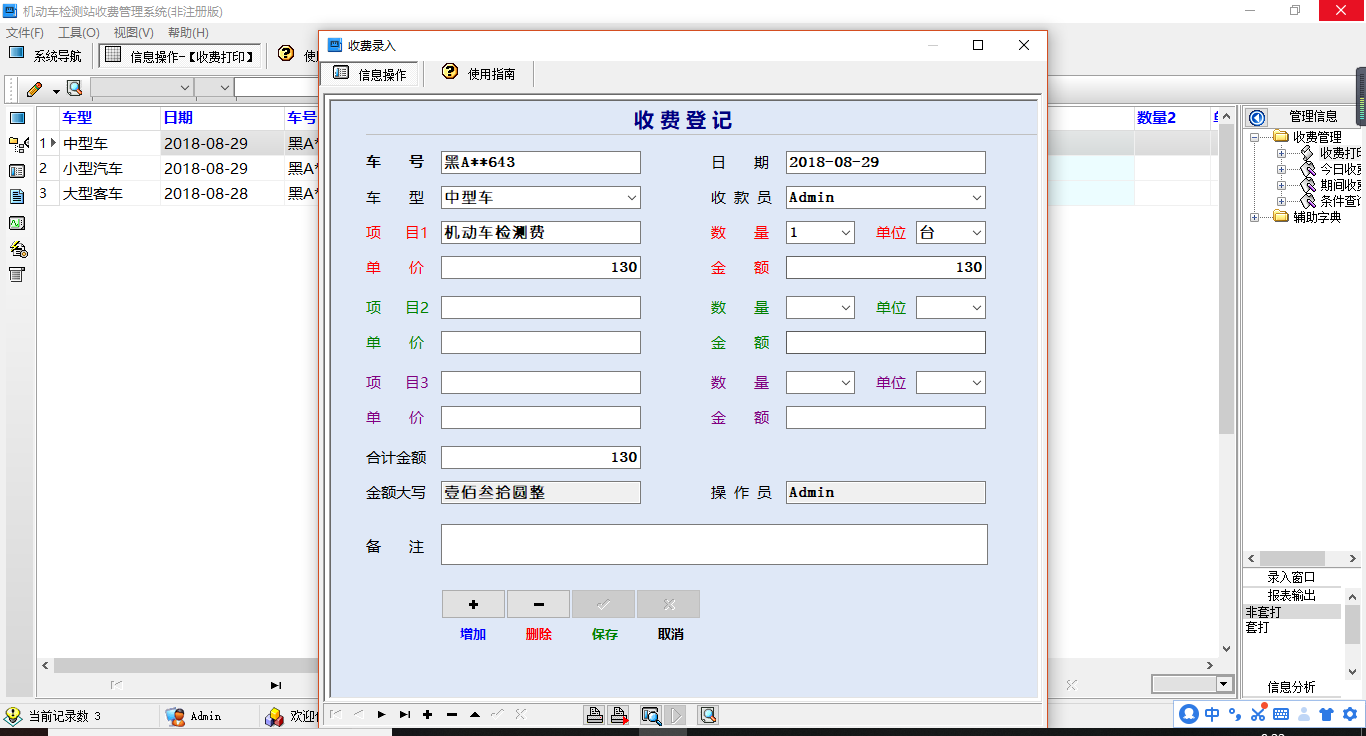Click the 备注 remarks text box

point(714,545)
